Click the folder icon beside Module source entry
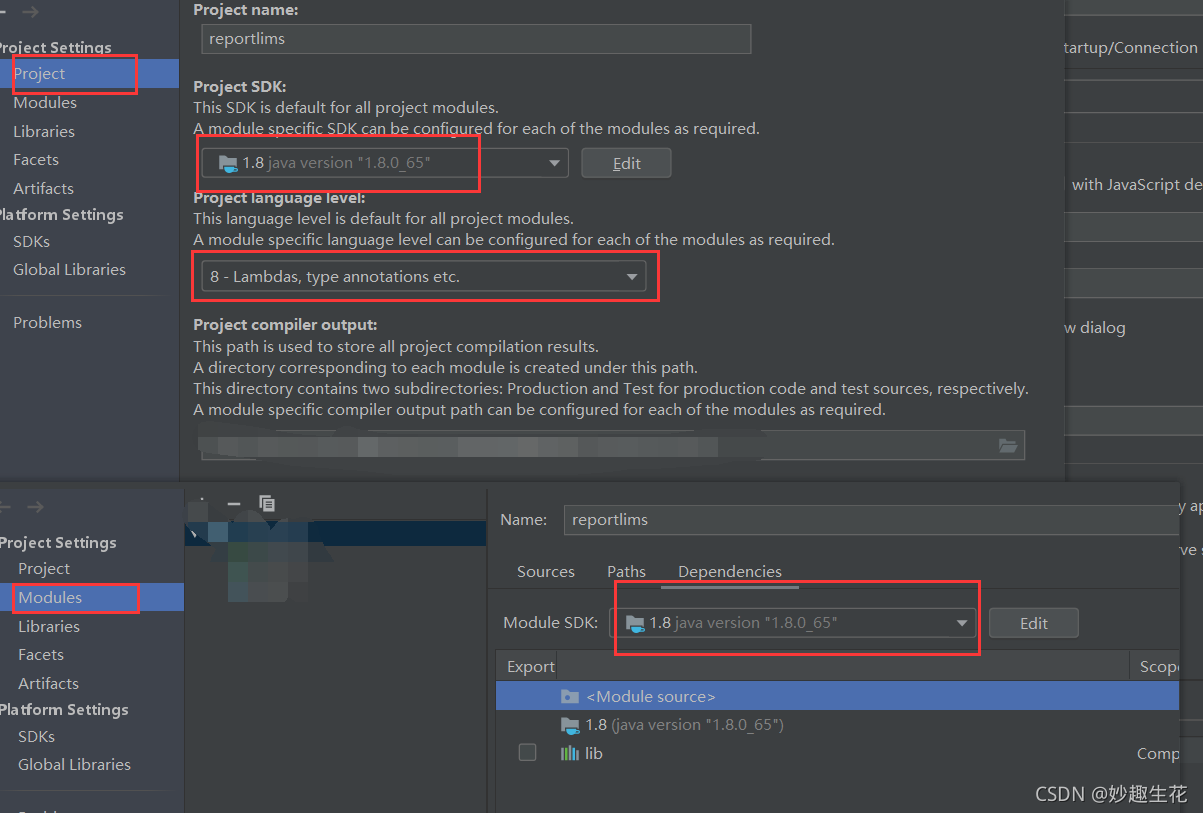 [x=570, y=696]
